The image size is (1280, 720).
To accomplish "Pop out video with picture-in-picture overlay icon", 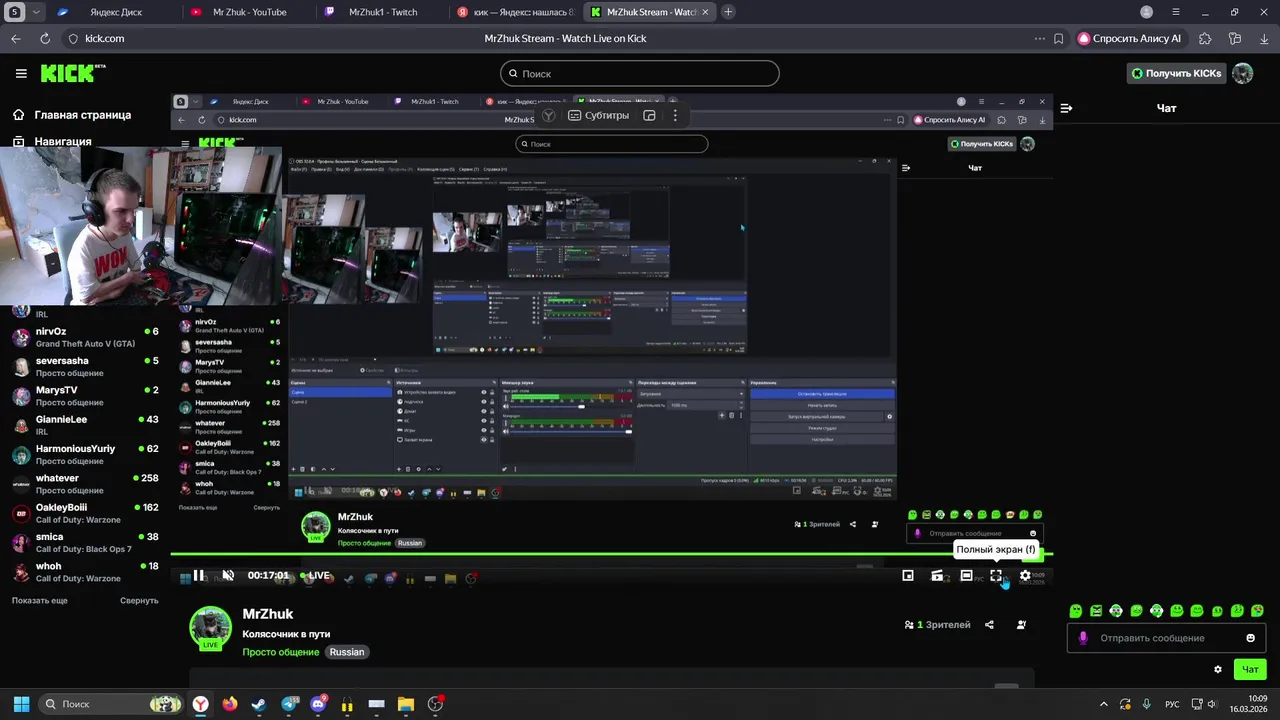I will click(649, 115).
